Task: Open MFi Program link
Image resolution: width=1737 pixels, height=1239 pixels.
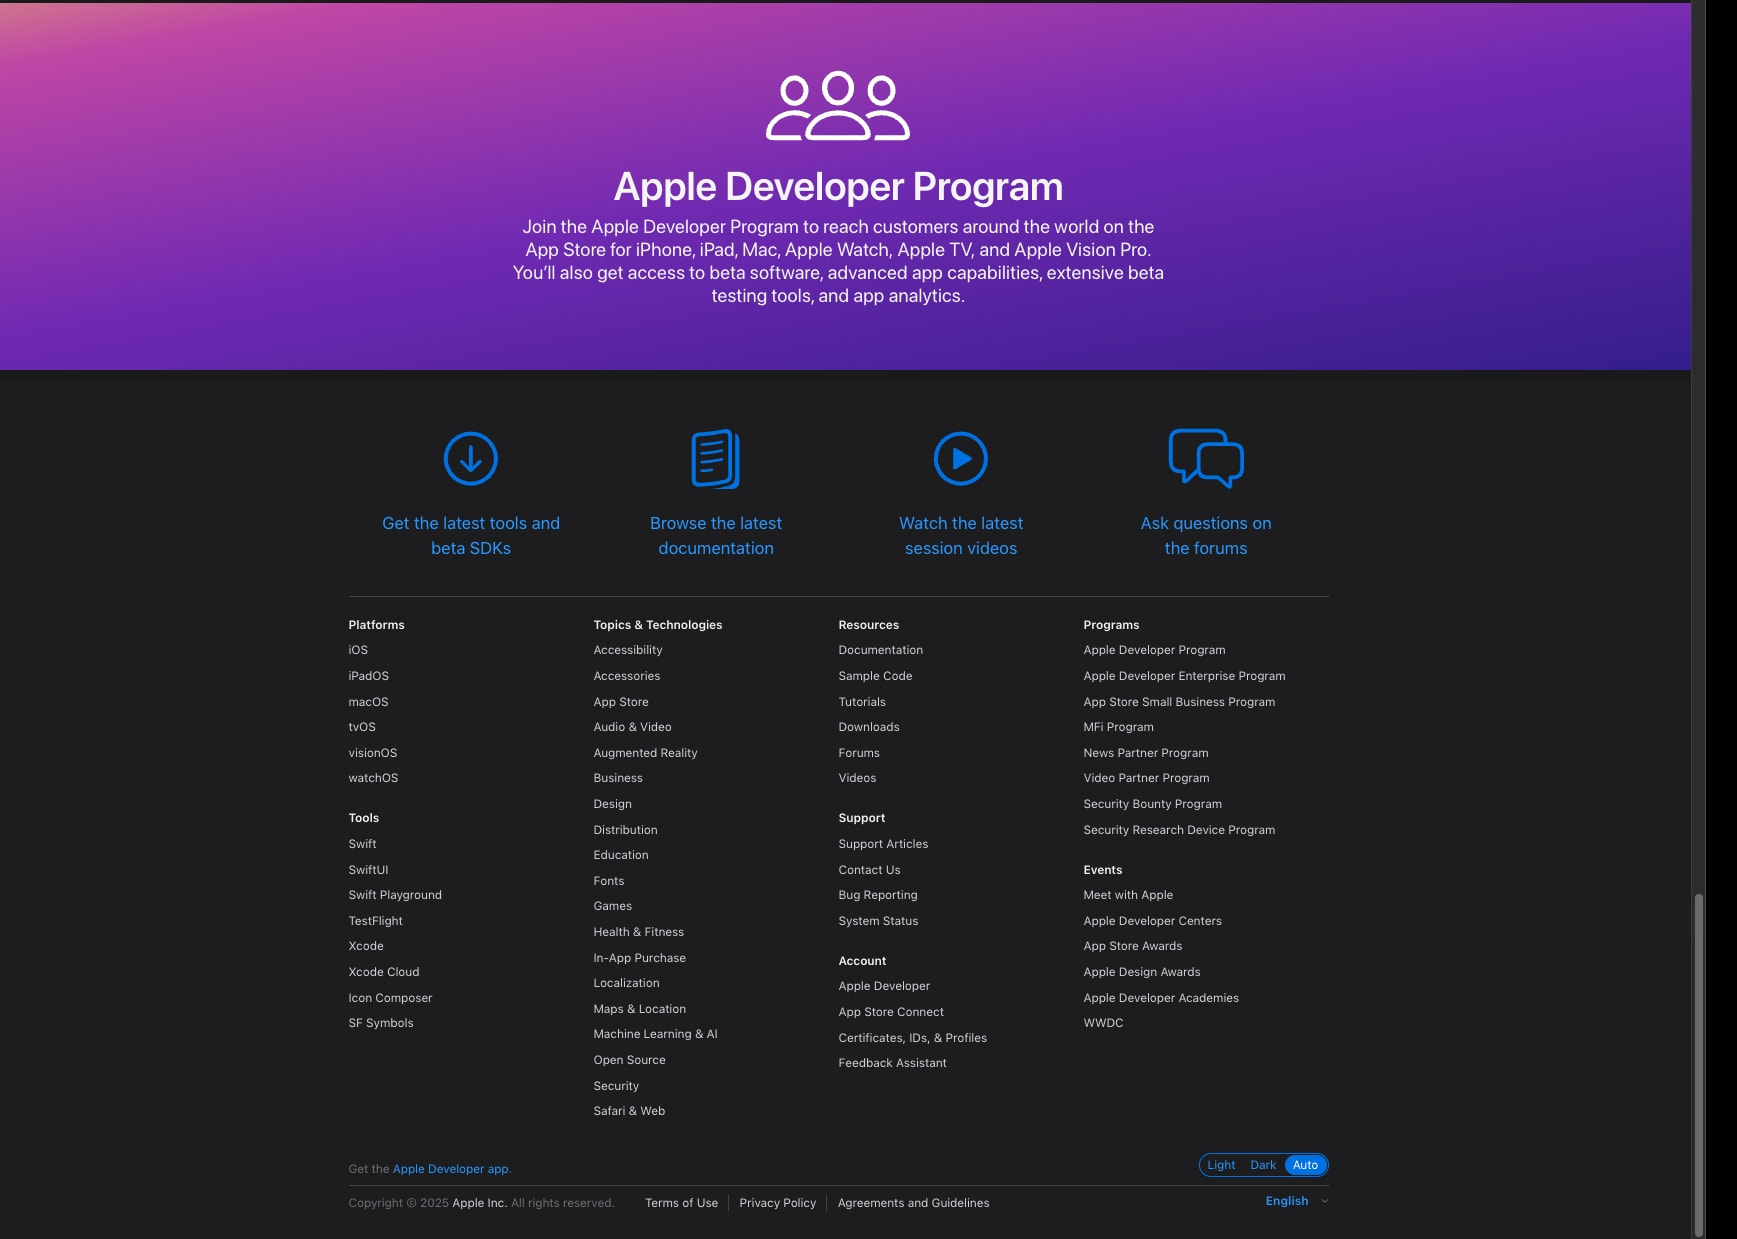Action: click(x=1118, y=727)
